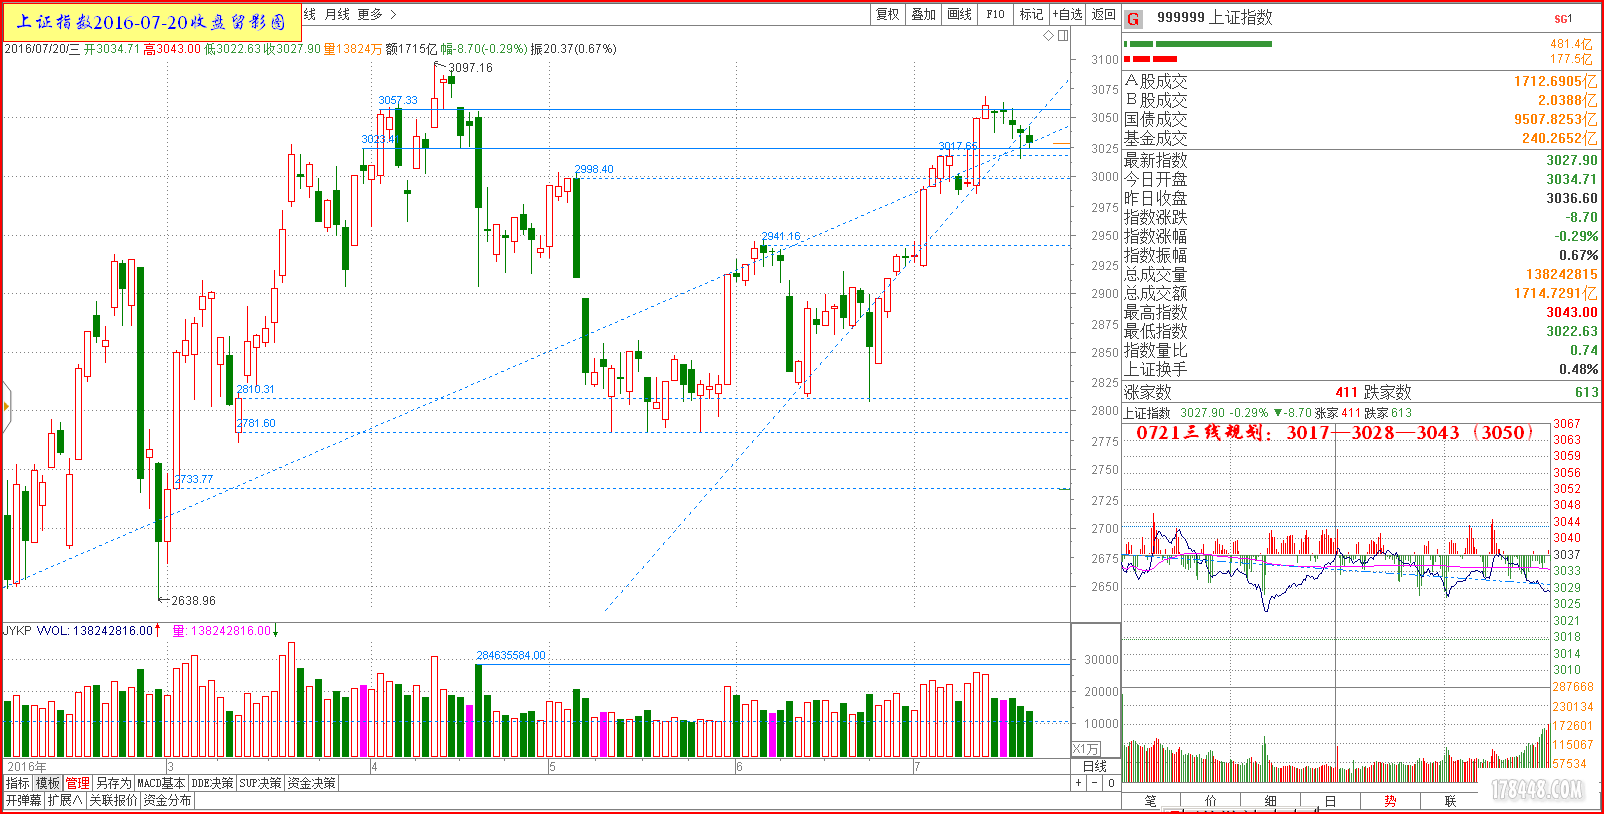Open the 复权 adjustment option
This screenshot has height=814, width=1604.
click(888, 14)
